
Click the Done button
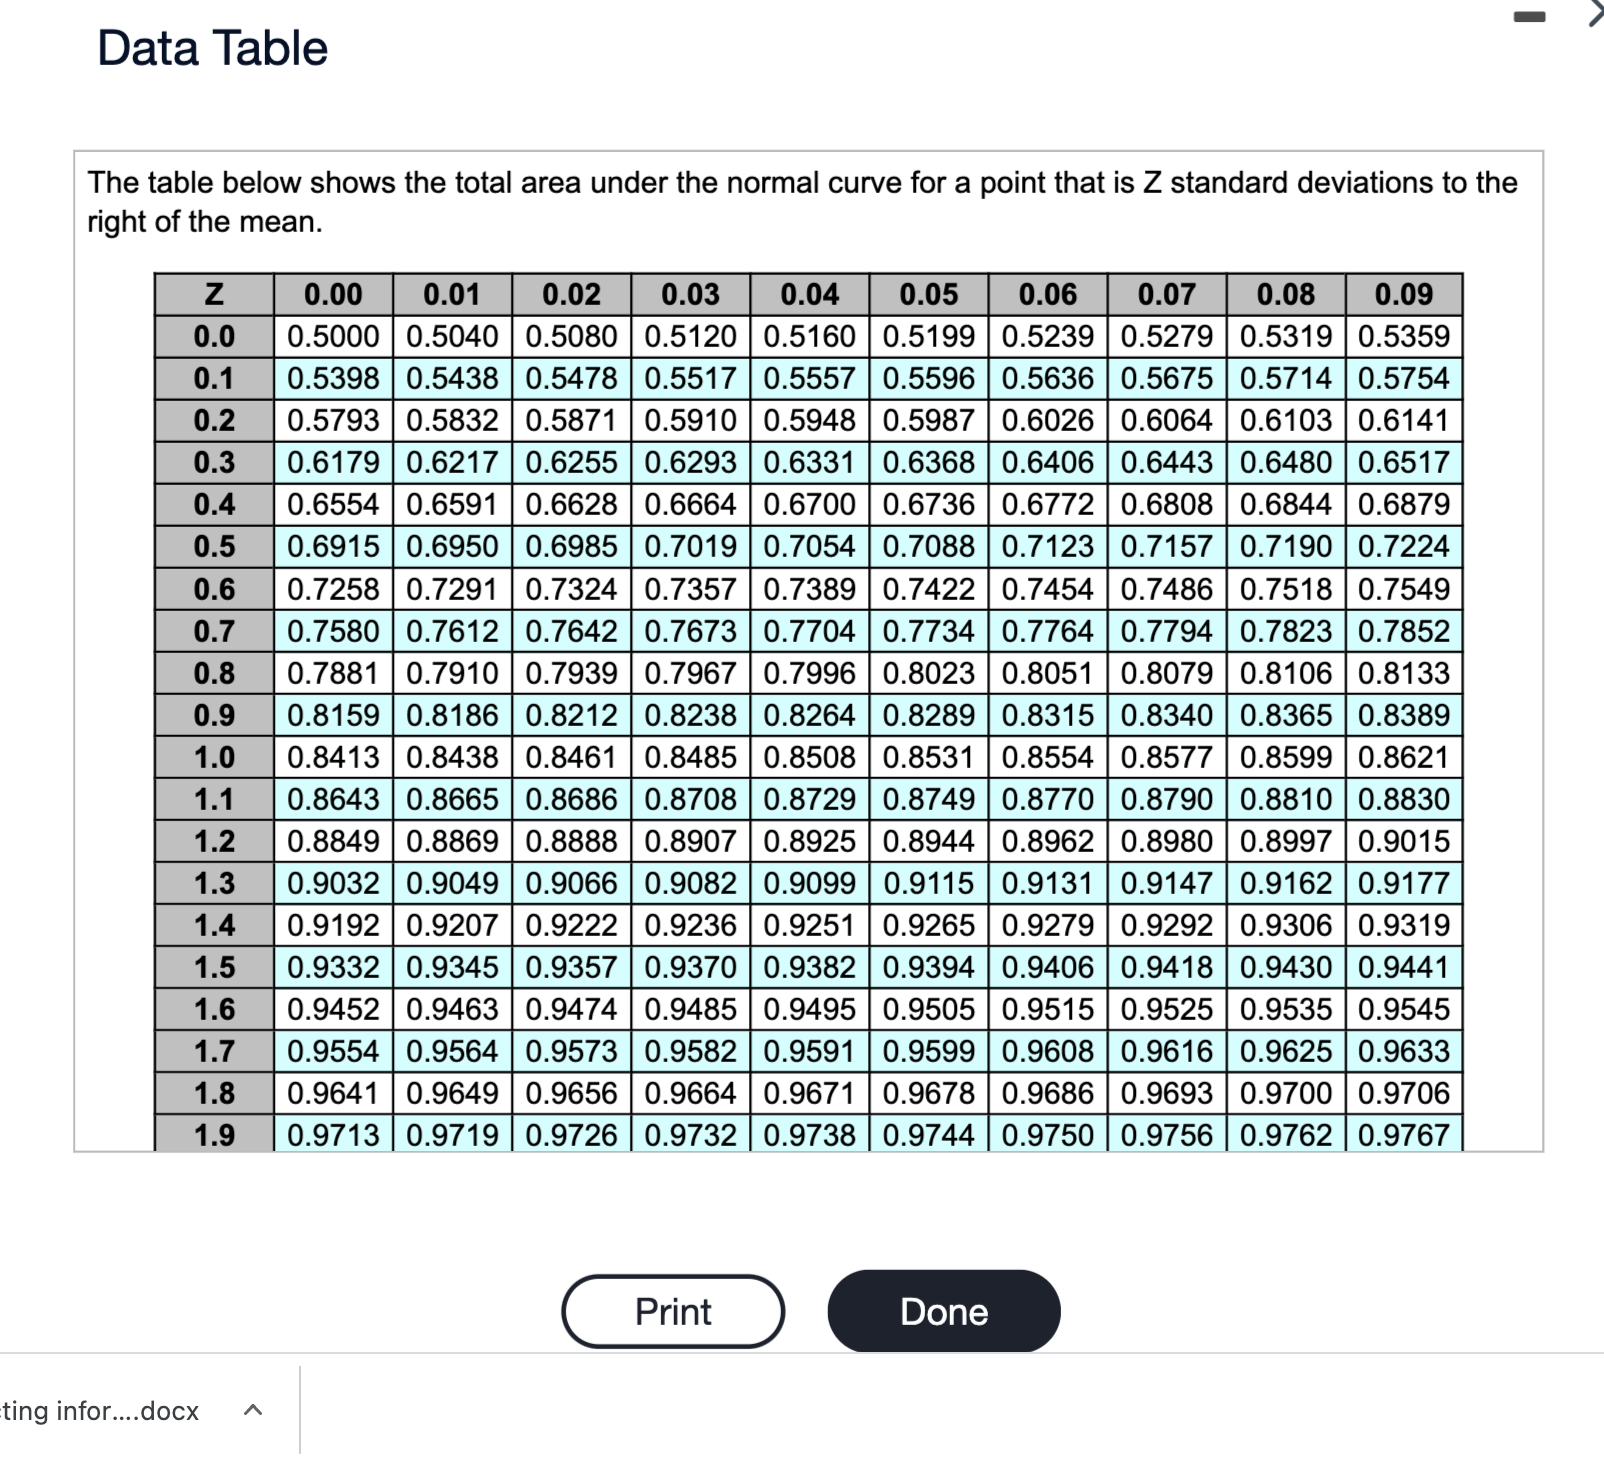point(942,1311)
